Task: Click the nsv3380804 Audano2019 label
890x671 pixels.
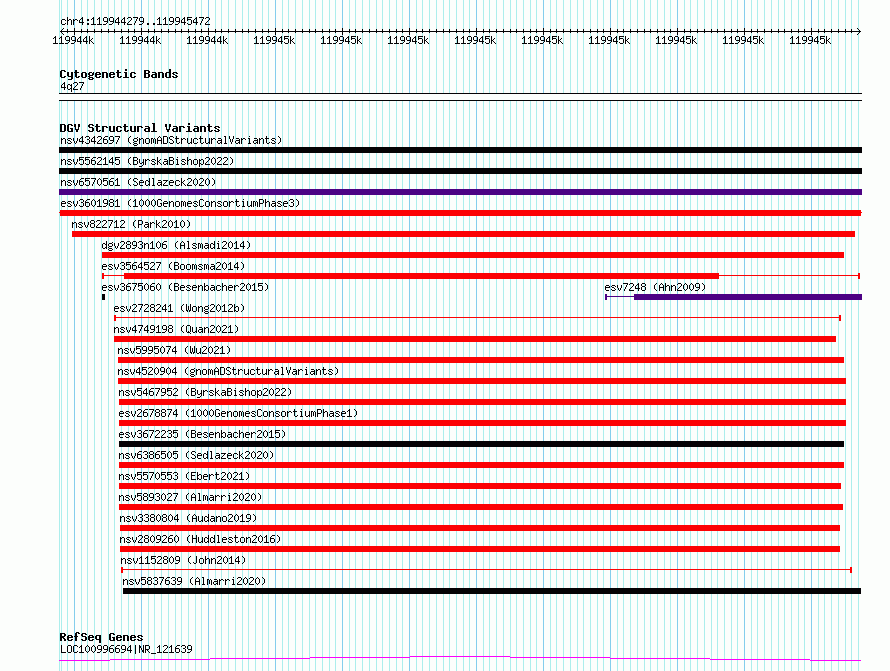Action: coord(188,518)
